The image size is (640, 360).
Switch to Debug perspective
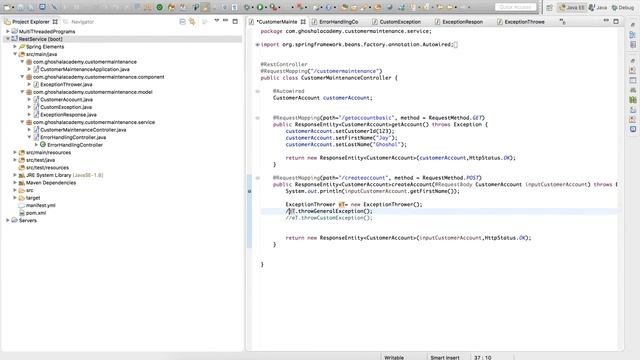[x=622, y=7]
